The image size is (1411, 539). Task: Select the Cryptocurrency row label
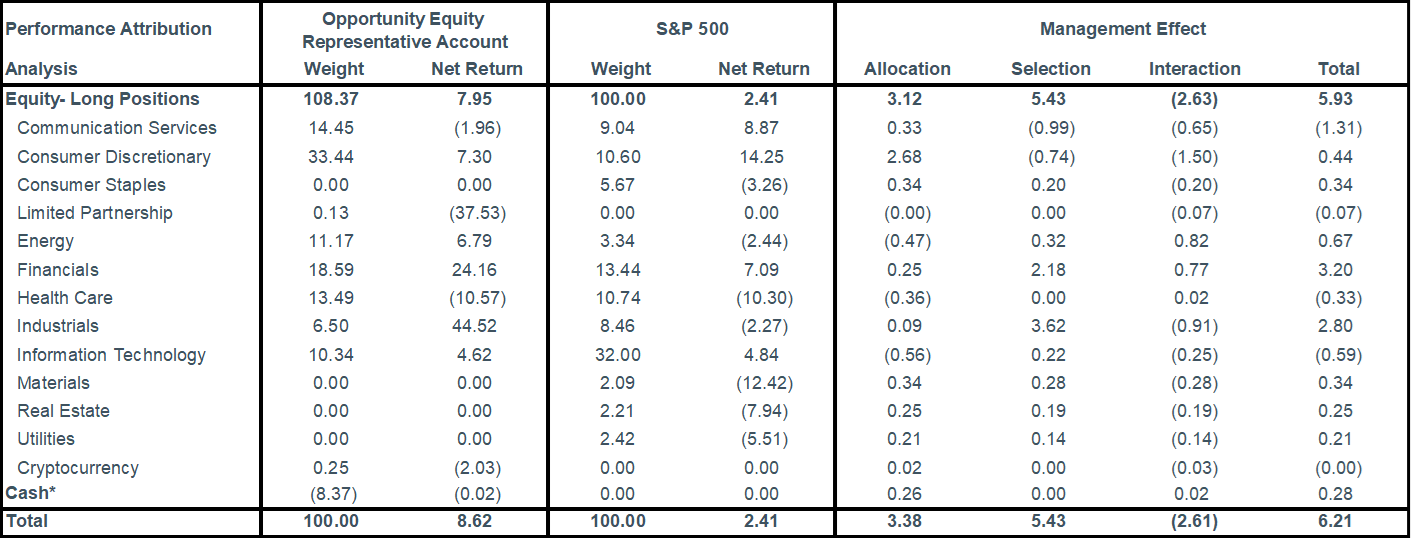coord(78,468)
